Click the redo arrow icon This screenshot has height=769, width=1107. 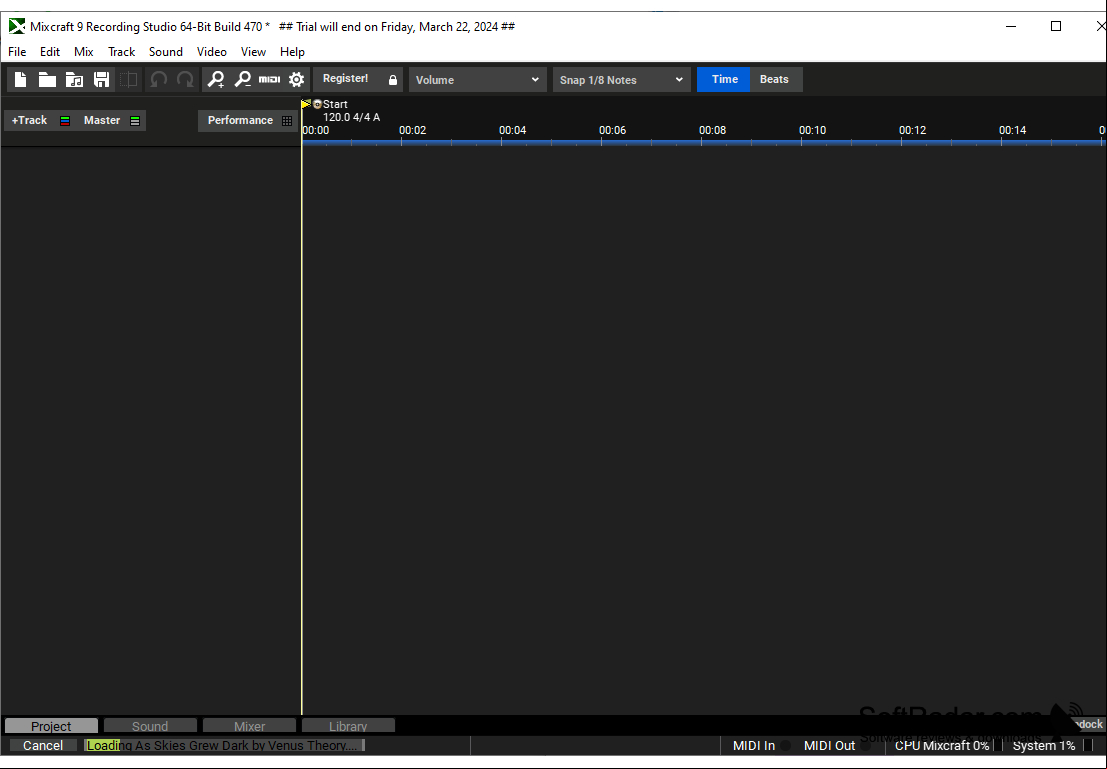coord(185,80)
